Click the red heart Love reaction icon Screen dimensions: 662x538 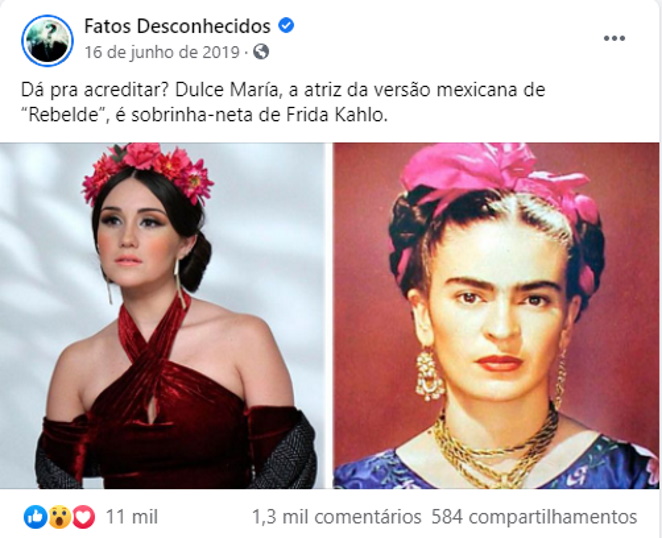coord(84,516)
